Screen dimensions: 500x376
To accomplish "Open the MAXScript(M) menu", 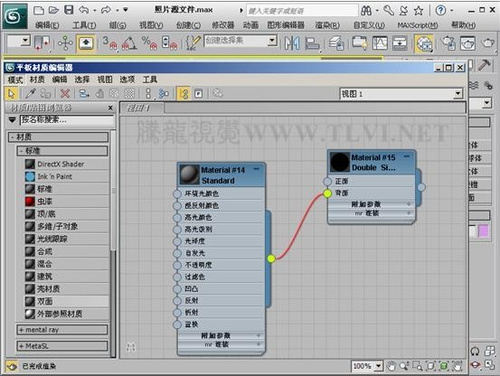I will point(417,25).
